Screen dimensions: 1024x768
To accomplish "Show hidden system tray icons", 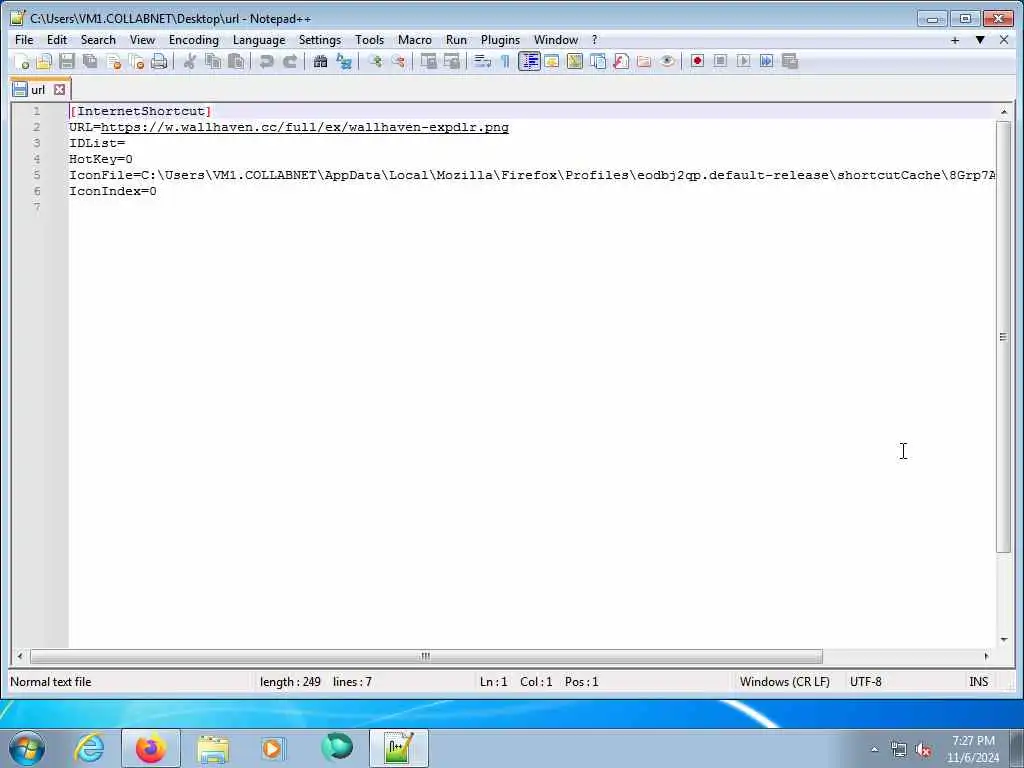I will pyautogui.click(x=874, y=749).
